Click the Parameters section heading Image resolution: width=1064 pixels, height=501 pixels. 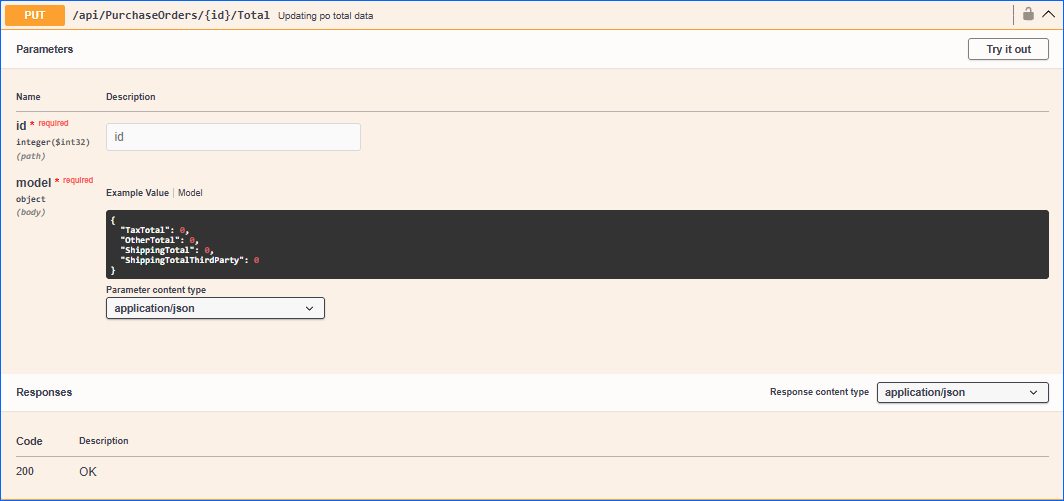click(x=44, y=49)
